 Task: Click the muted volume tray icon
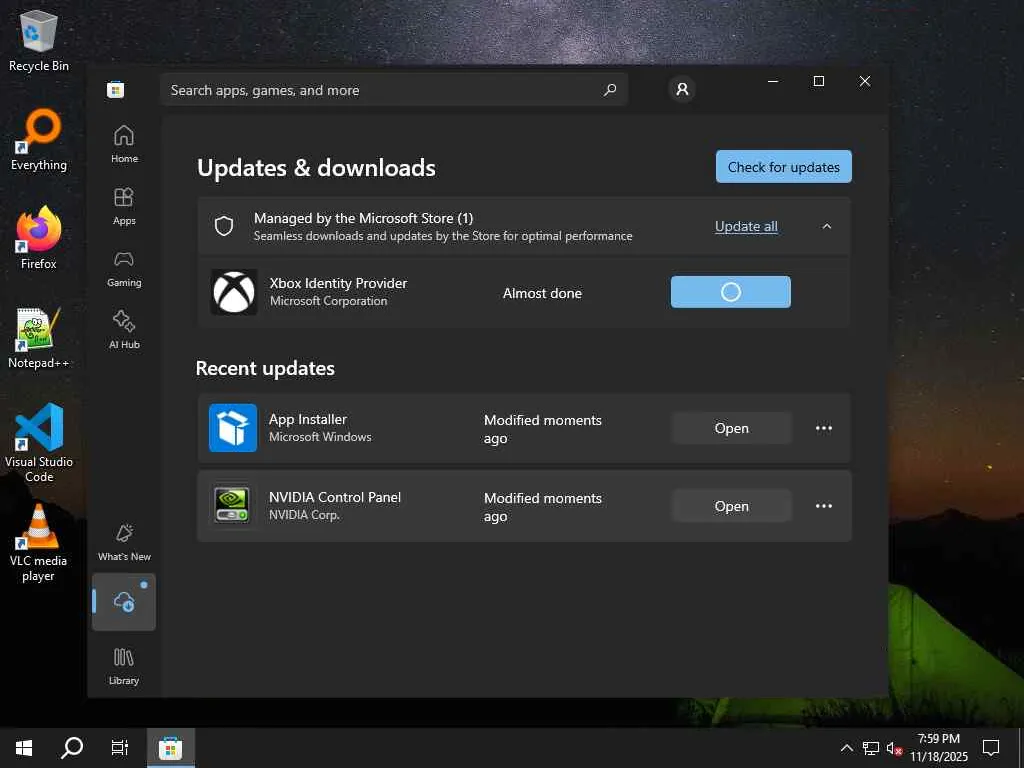click(894, 748)
